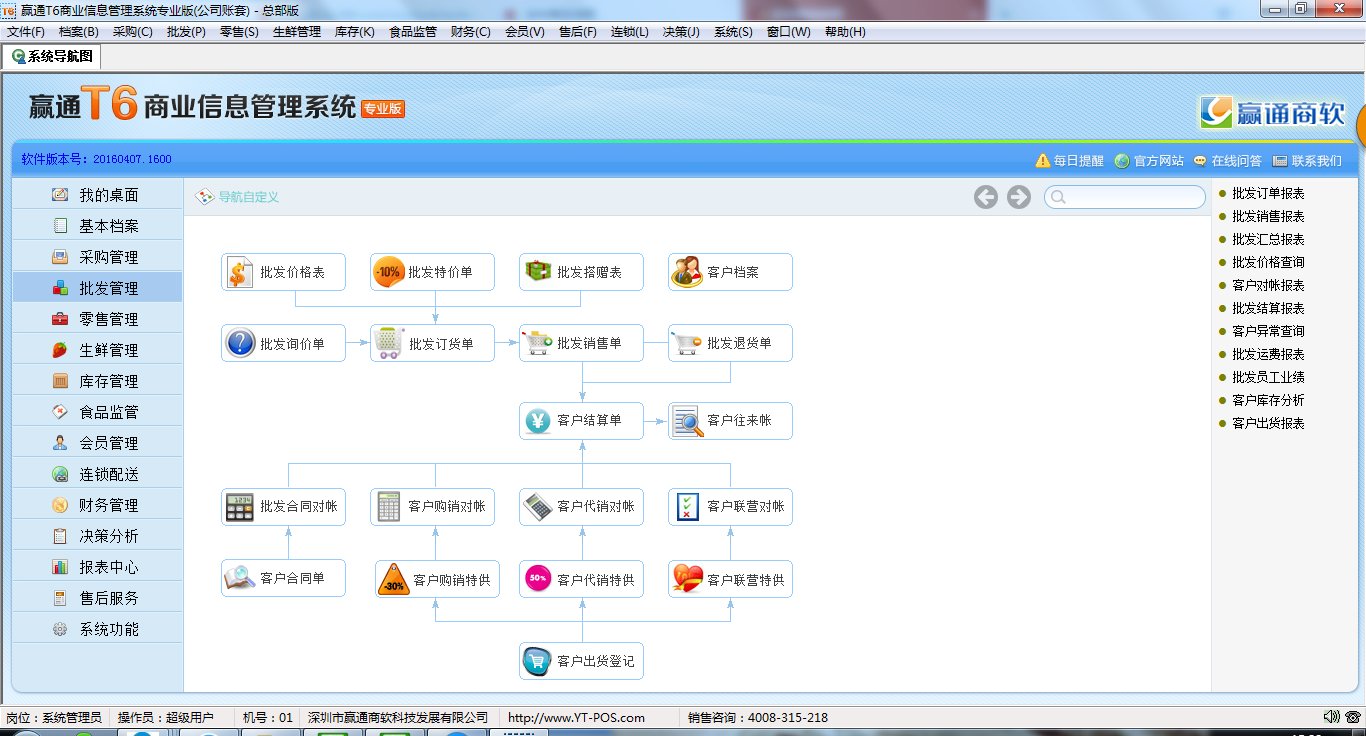The width and height of the screenshot is (1366, 736).
Task: Select 我的桌面 in sidebar
Action: click(x=98, y=195)
